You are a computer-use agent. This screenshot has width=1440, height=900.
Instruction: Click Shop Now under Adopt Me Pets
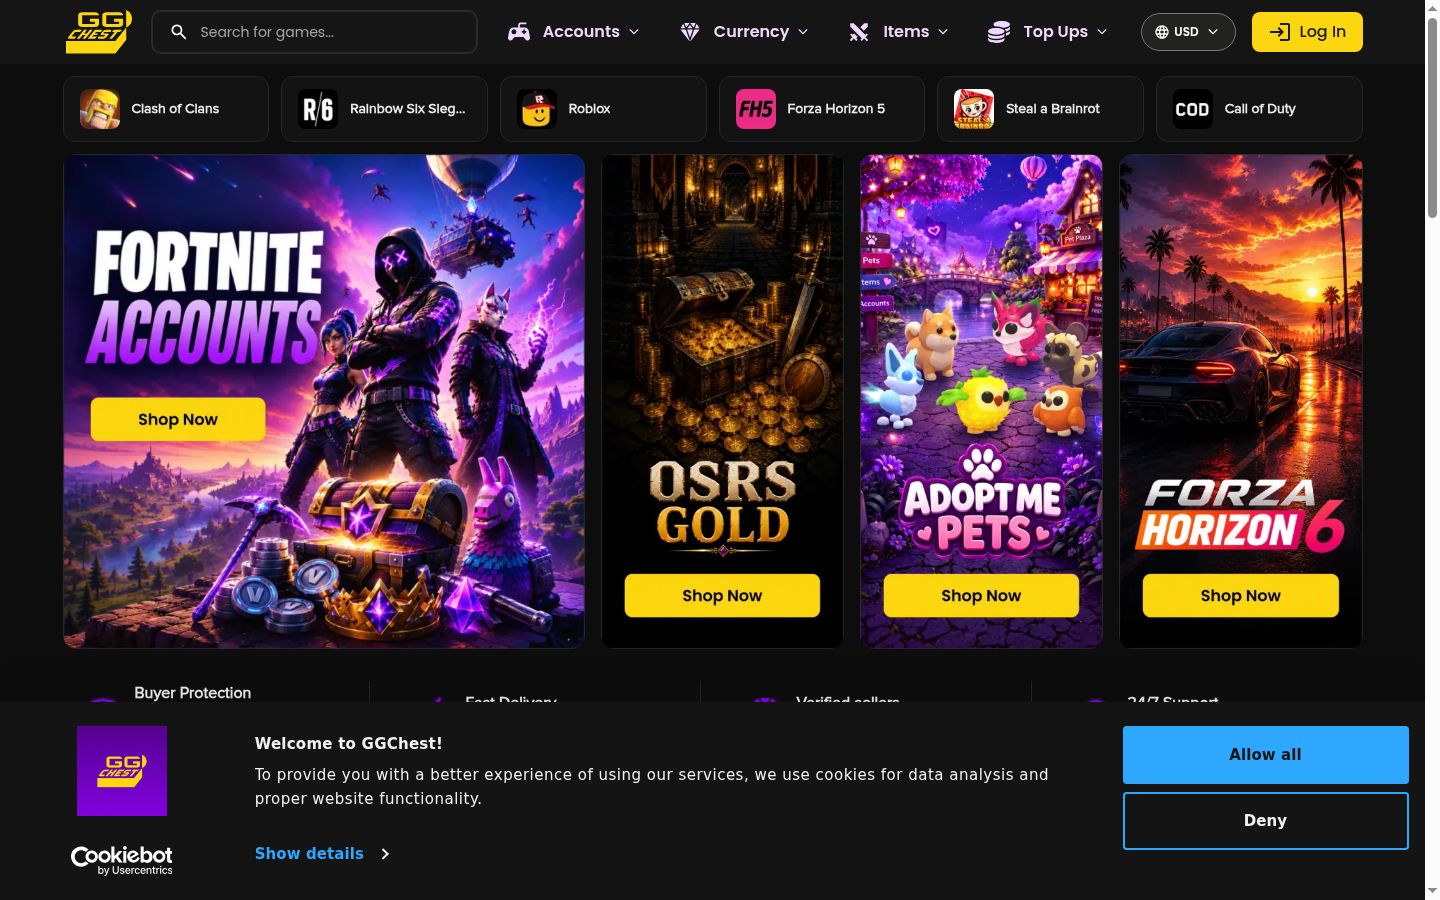point(981,596)
